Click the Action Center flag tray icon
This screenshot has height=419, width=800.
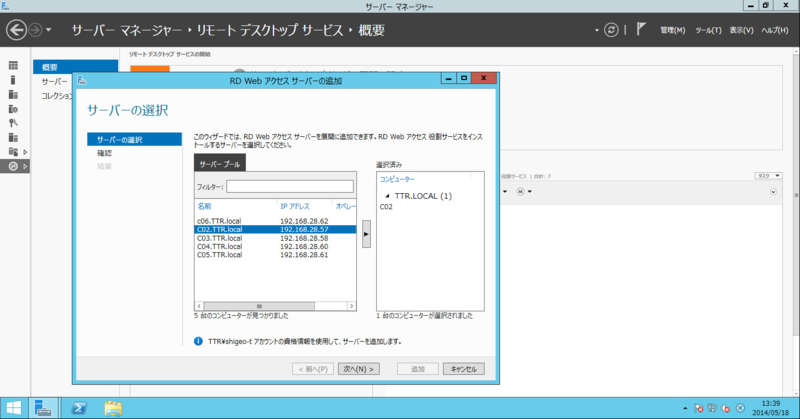[x=698, y=408]
